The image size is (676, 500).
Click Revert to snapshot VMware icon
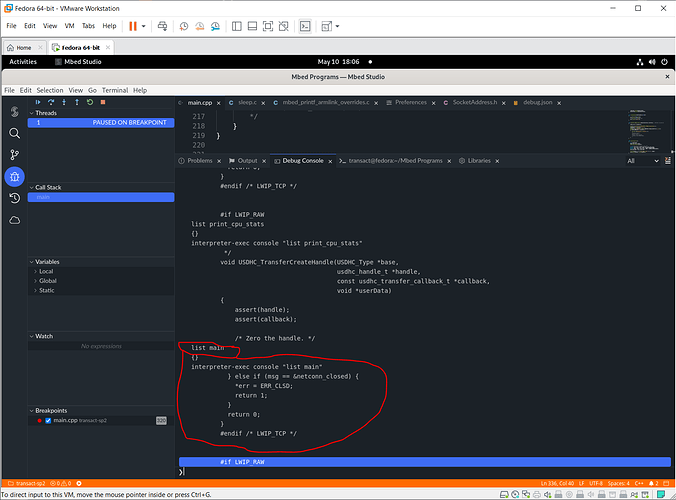199,26
